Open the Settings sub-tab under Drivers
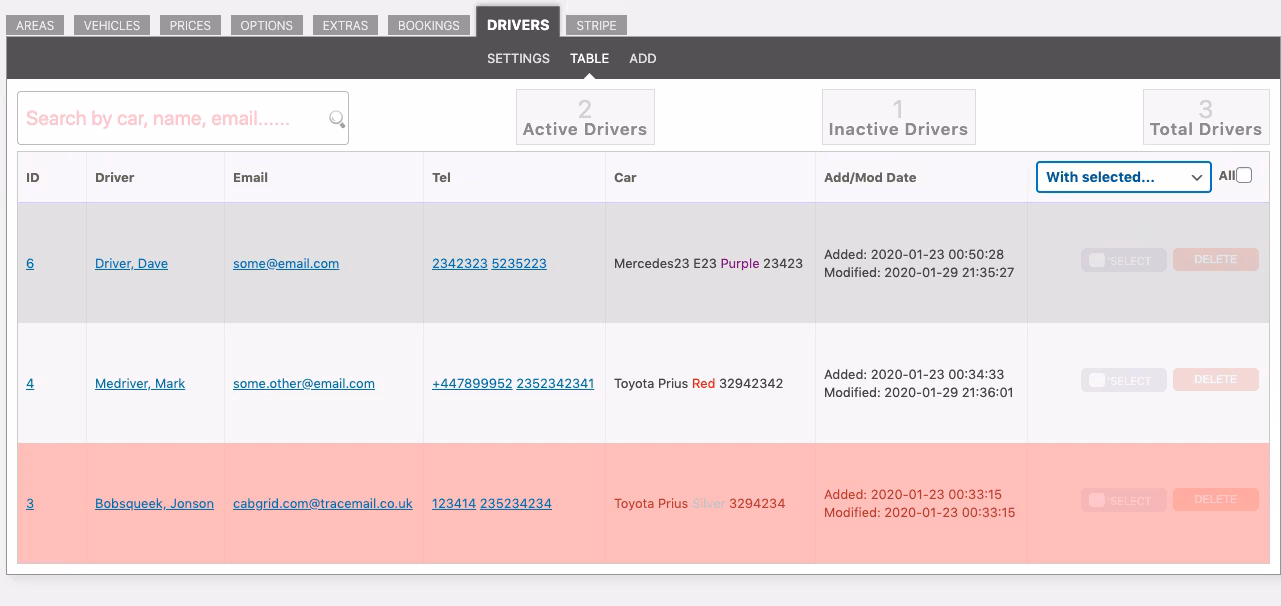This screenshot has width=1282, height=606. click(x=518, y=58)
